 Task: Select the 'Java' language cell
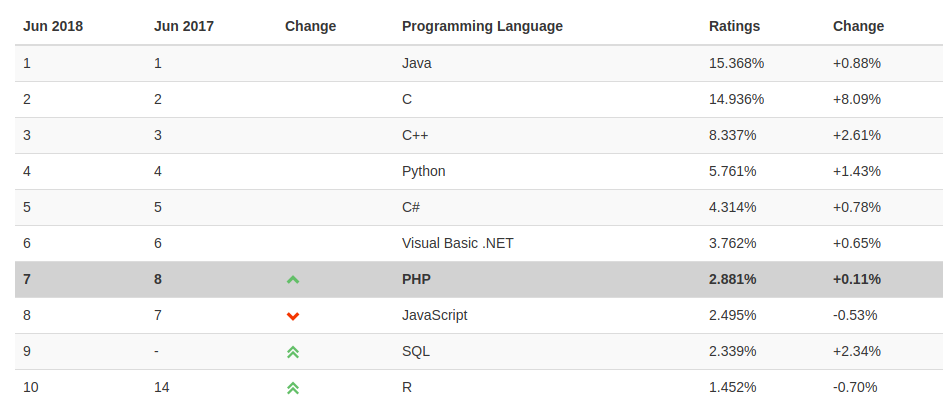pyautogui.click(x=417, y=63)
